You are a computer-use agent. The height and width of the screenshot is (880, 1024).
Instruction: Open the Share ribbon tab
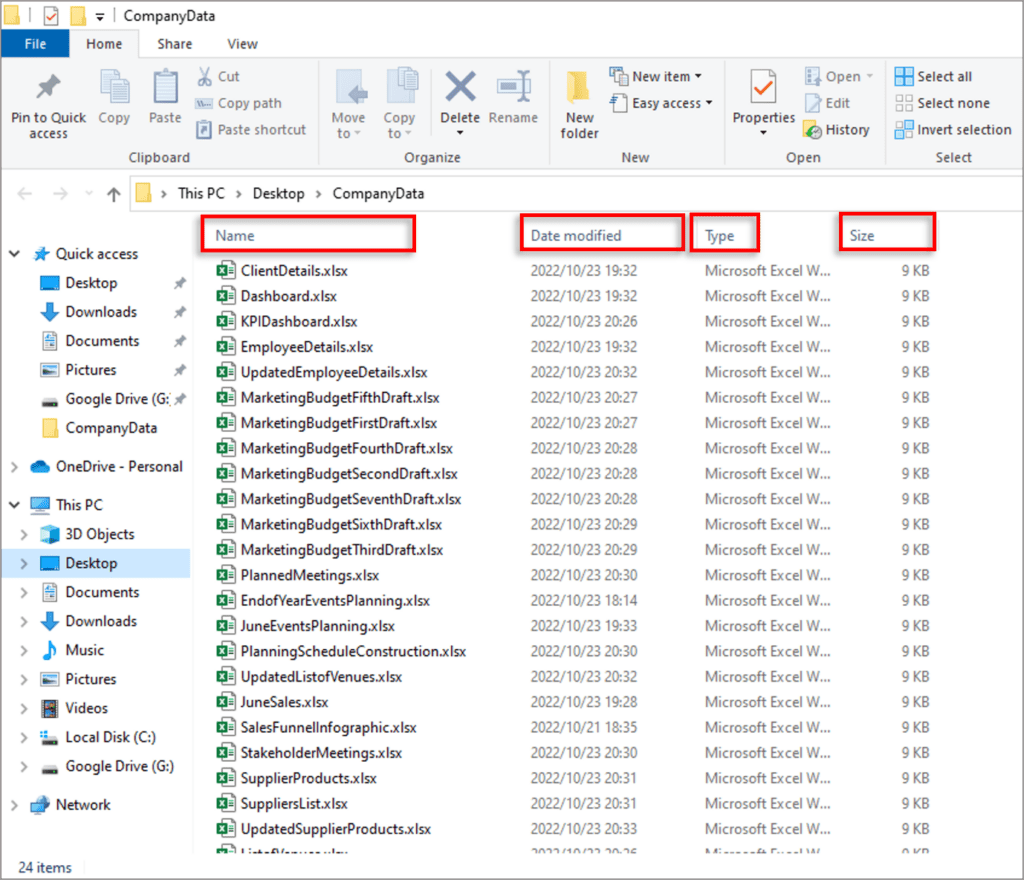pyautogui.click(x=174, y=44)
